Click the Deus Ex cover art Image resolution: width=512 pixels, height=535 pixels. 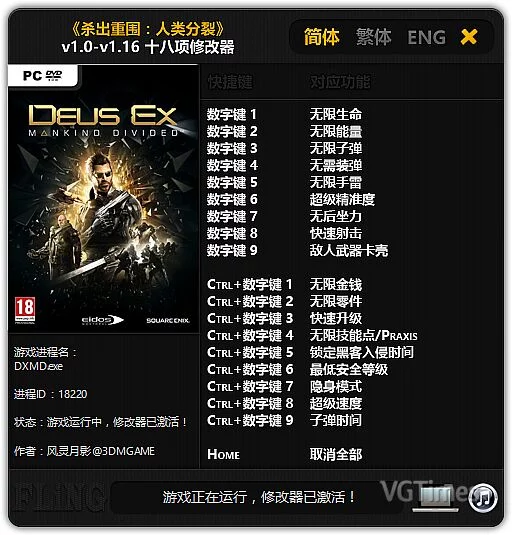point(104,199)
